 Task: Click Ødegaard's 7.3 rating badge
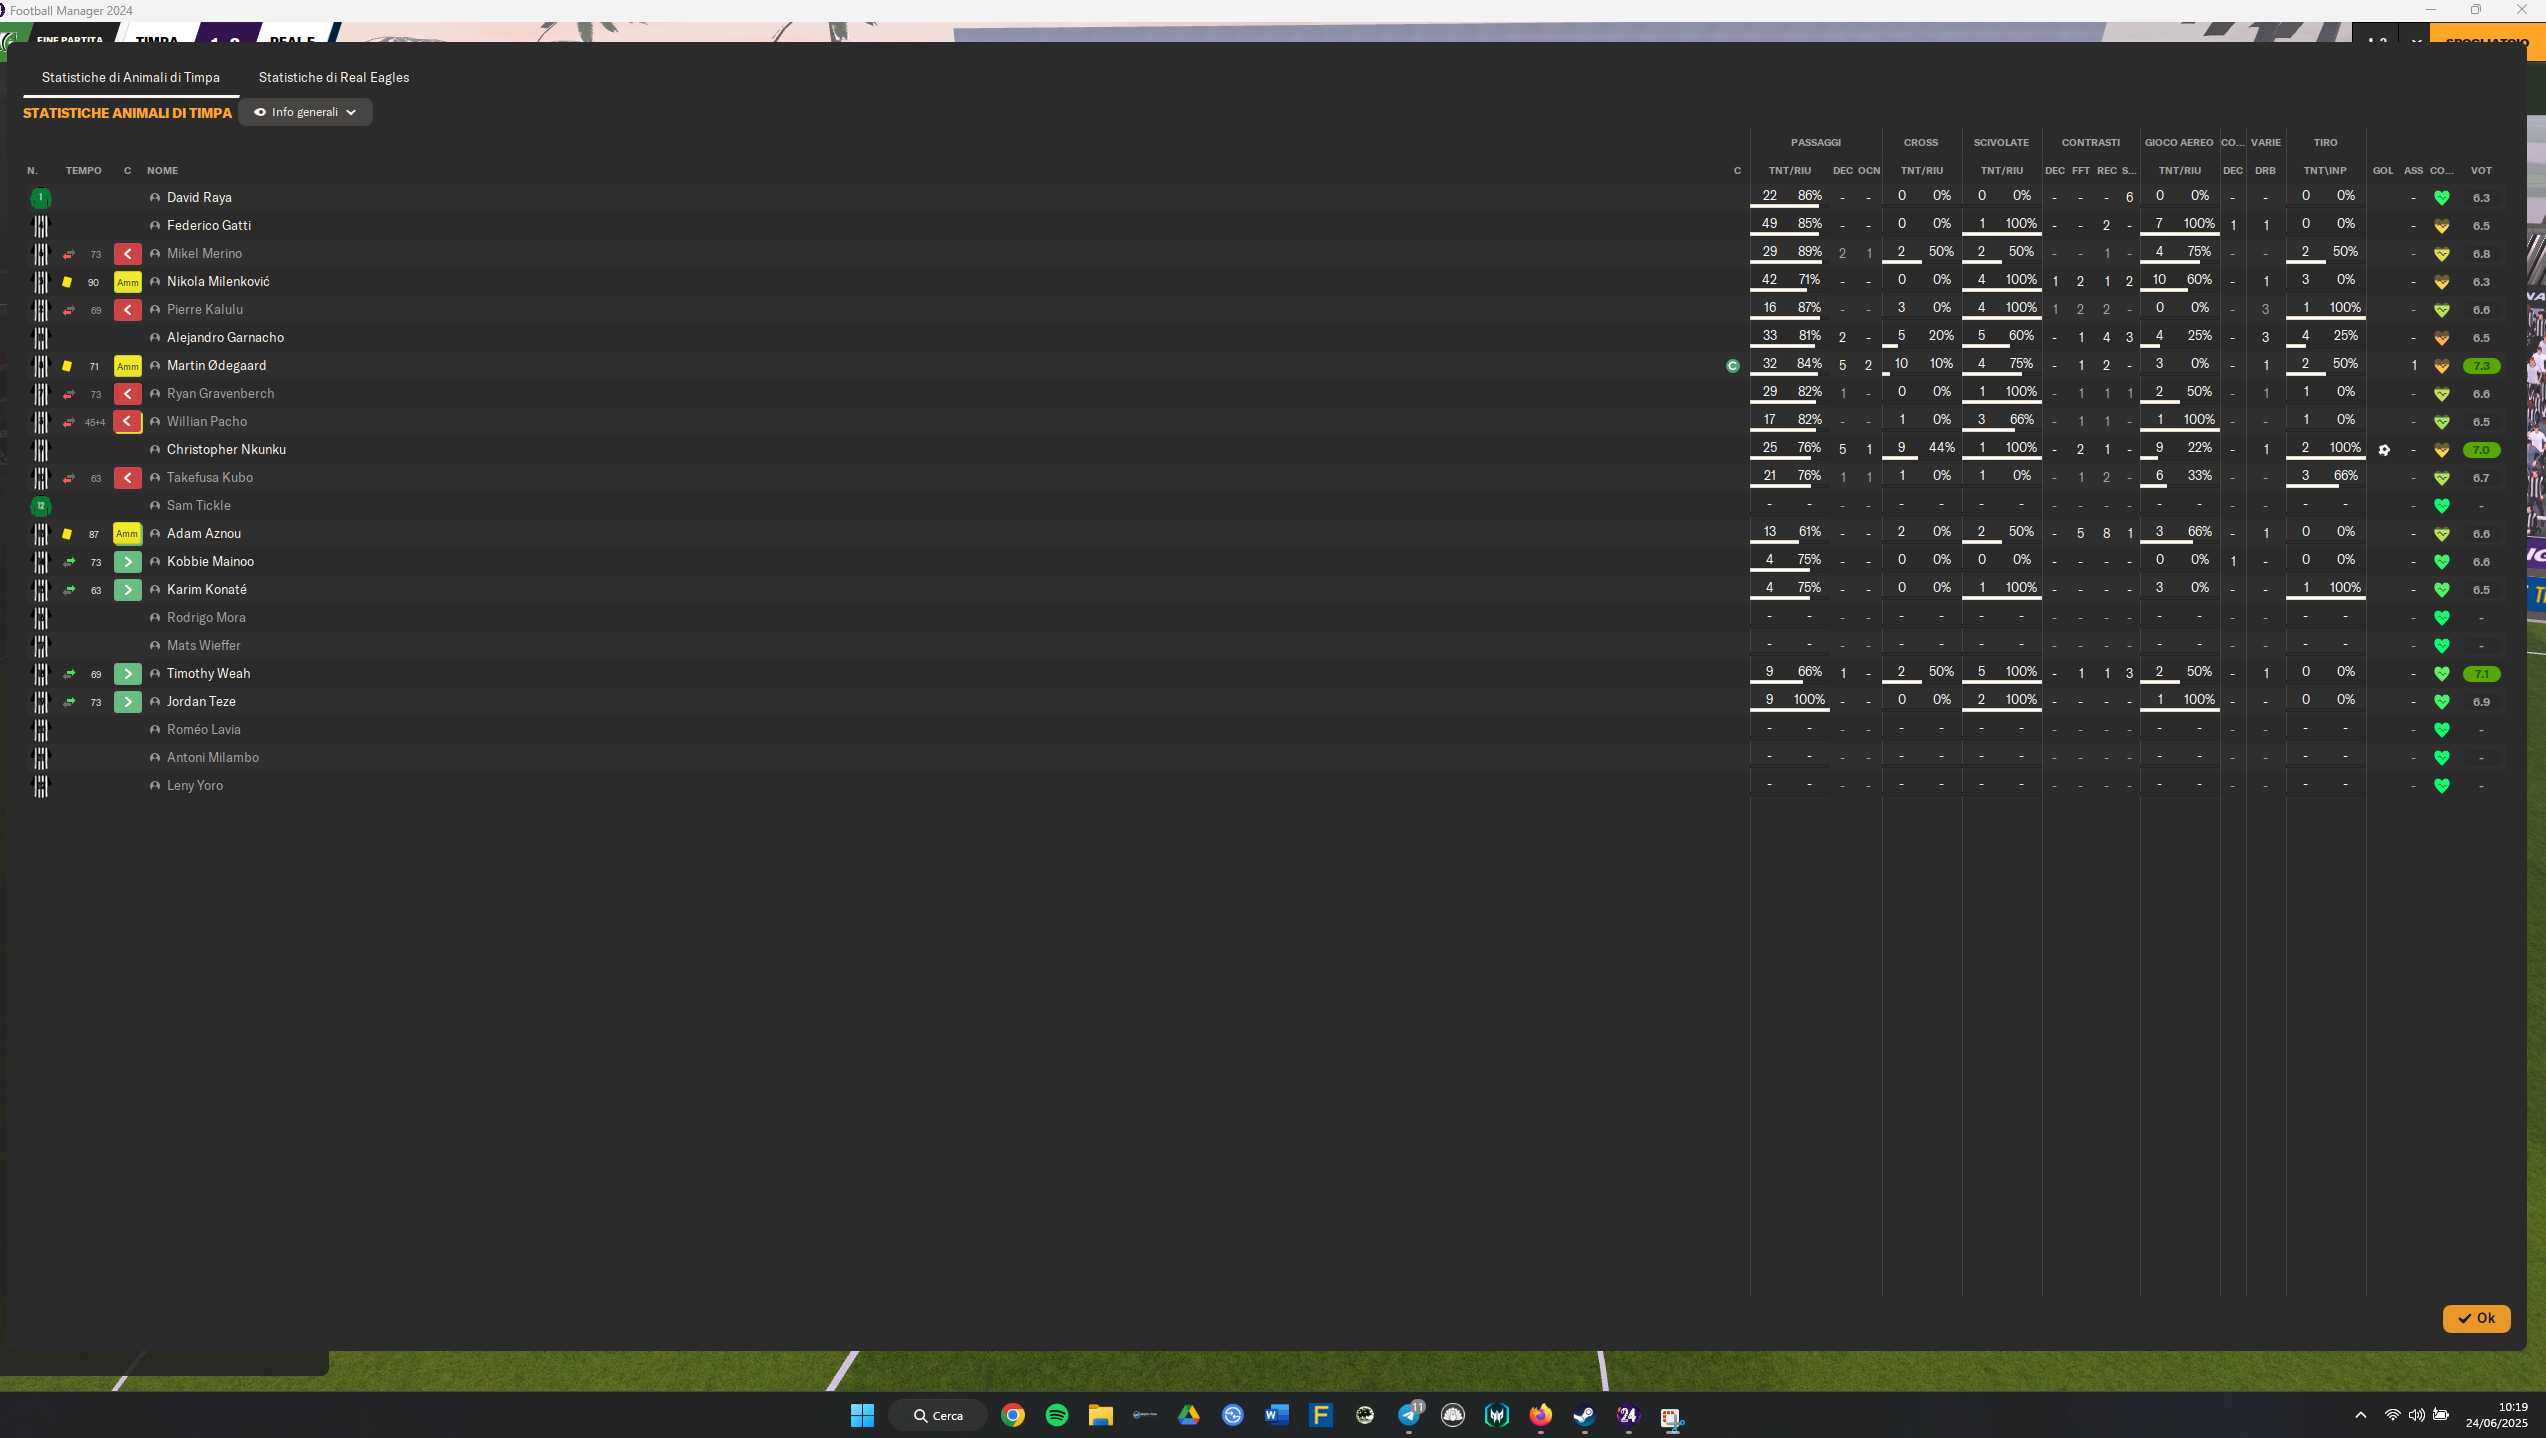point(2480,366)
